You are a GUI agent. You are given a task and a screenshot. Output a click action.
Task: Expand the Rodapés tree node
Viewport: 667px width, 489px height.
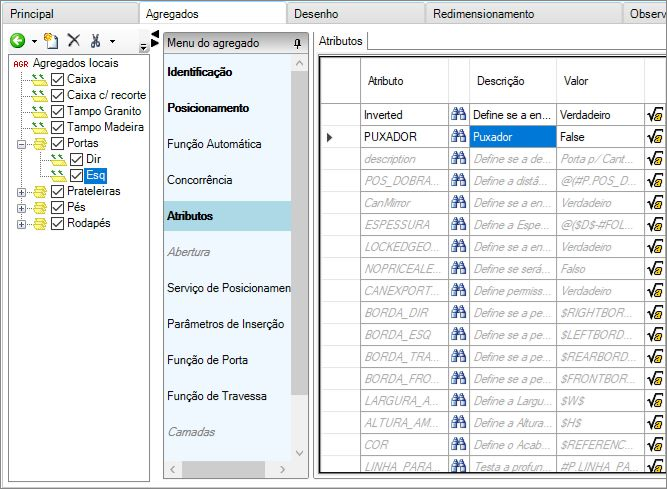point(21,224)
